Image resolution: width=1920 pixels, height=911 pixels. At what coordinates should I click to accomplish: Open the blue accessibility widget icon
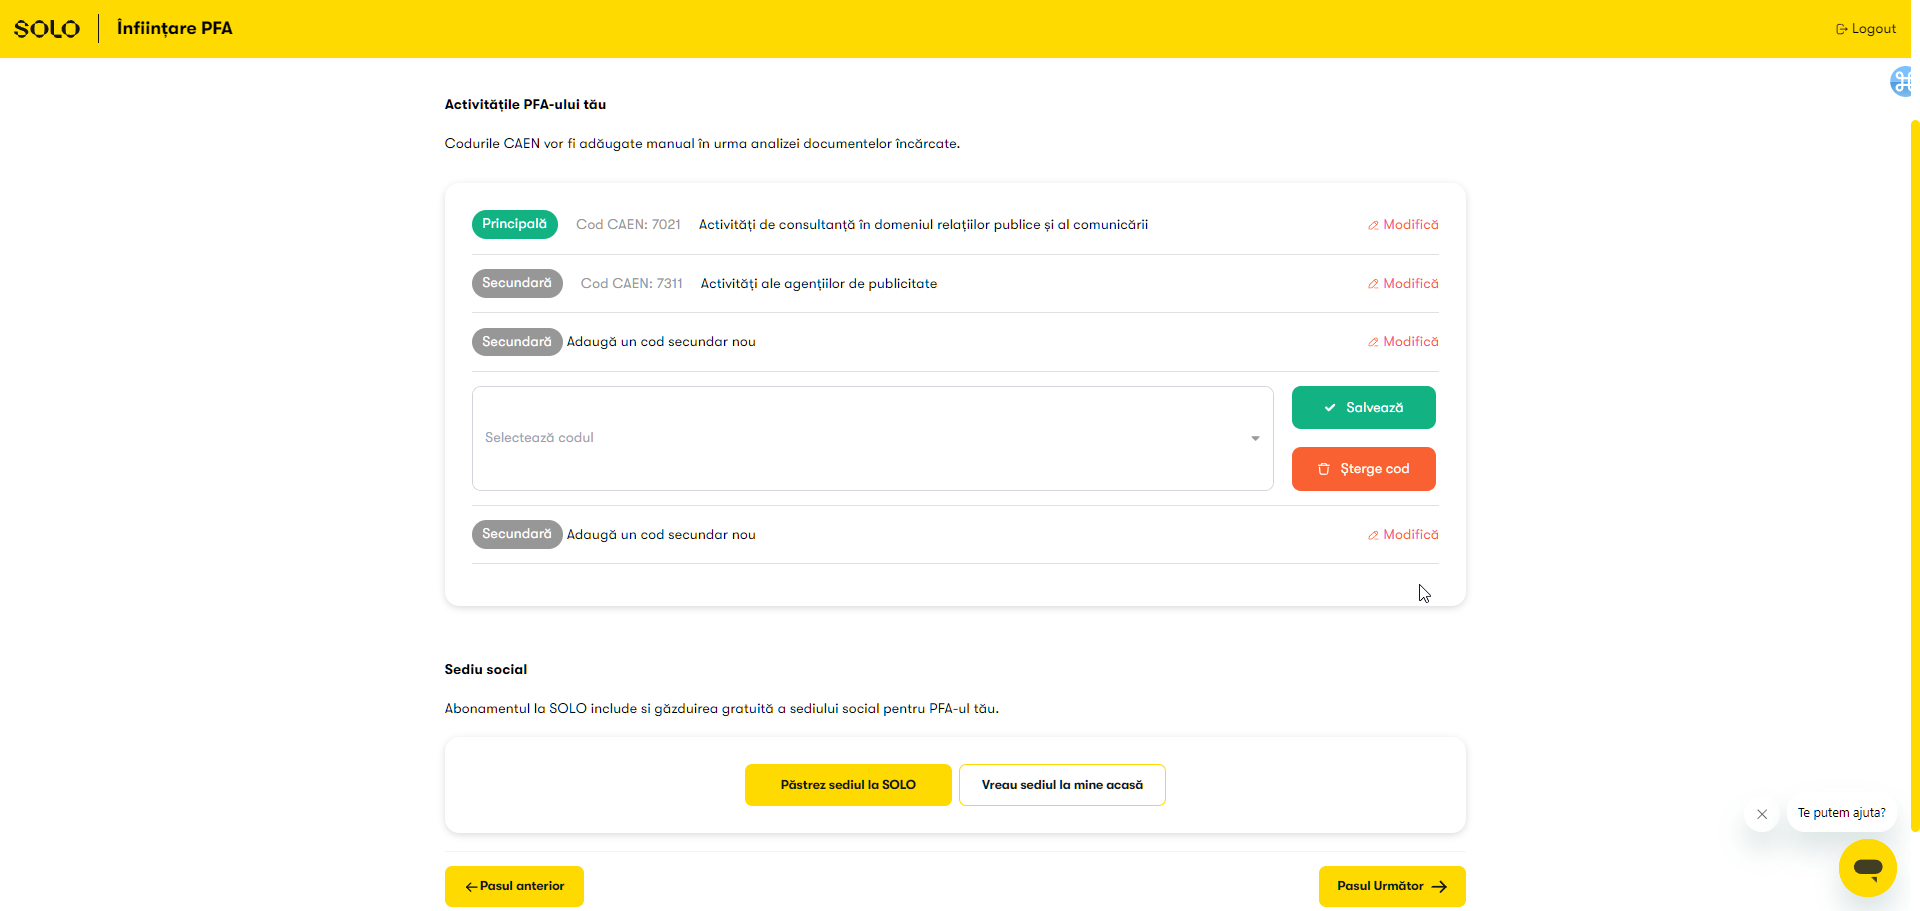1901,82
